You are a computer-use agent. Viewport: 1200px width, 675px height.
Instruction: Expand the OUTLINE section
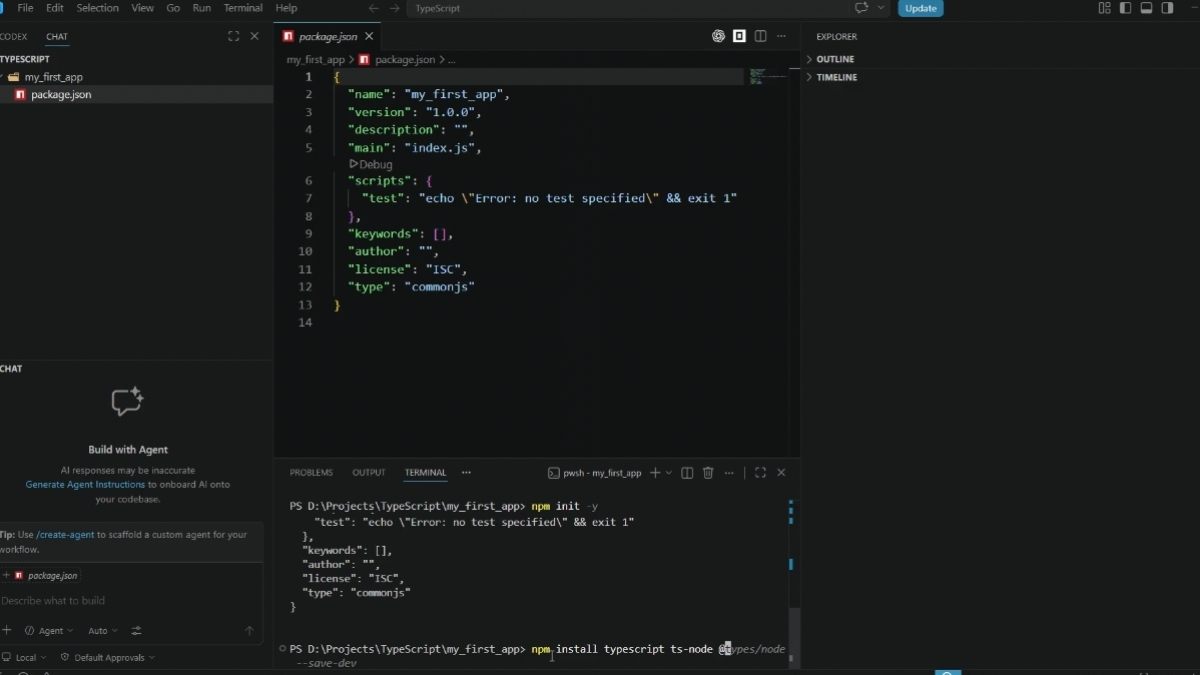pyautogui.click(x=835, y=59)
